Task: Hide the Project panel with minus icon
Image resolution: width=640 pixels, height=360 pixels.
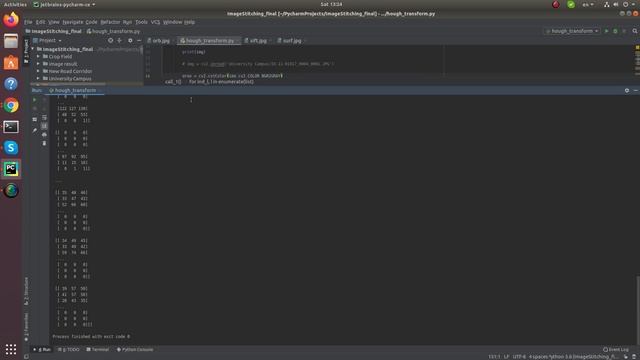Action: click(x=139, y=40)
